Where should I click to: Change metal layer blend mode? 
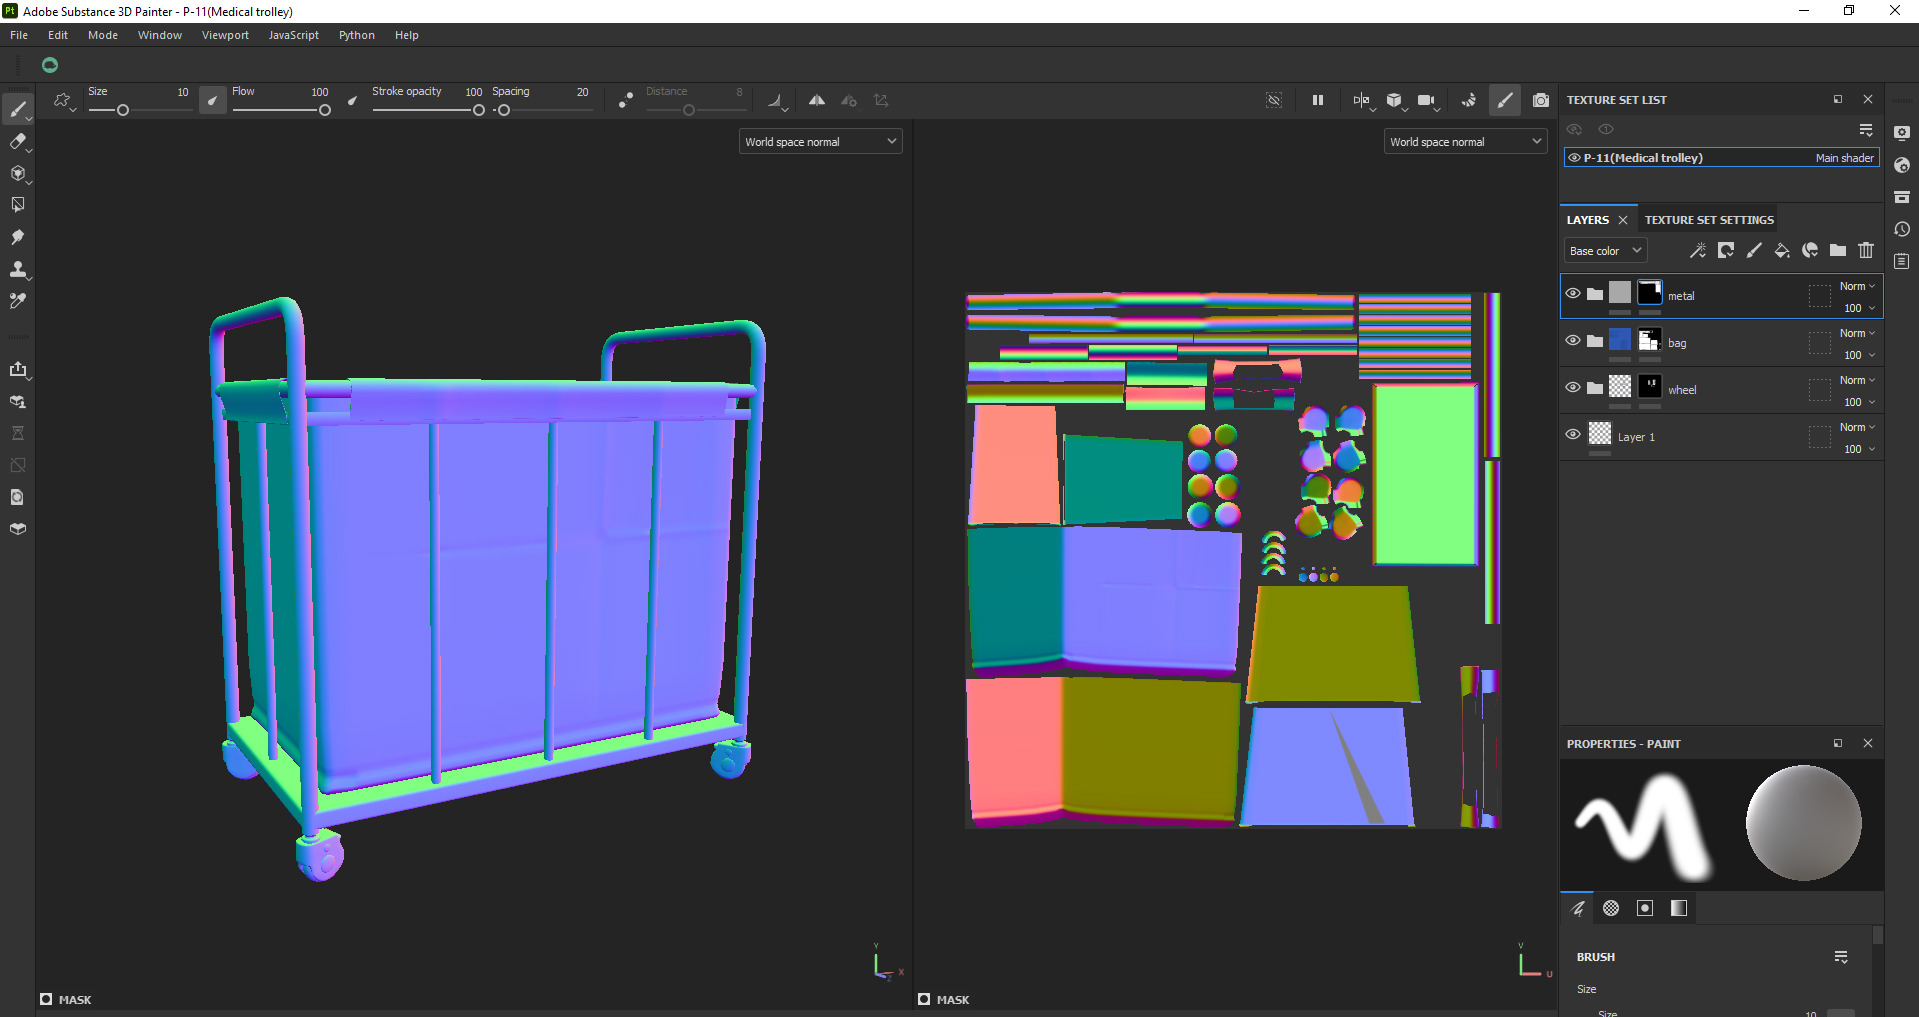click(1857, 286)
